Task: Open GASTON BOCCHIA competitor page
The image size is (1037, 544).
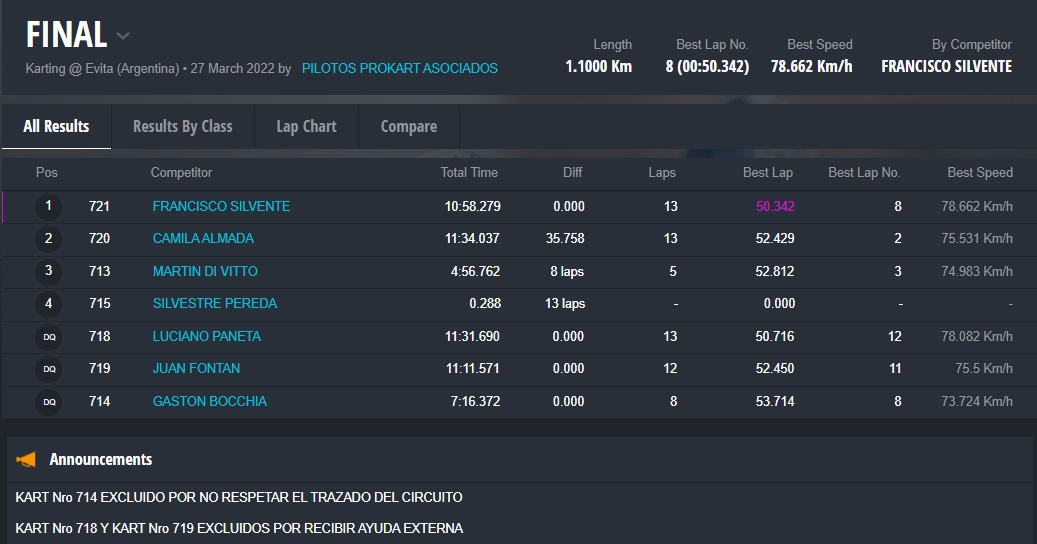Action: pos(209,401)
